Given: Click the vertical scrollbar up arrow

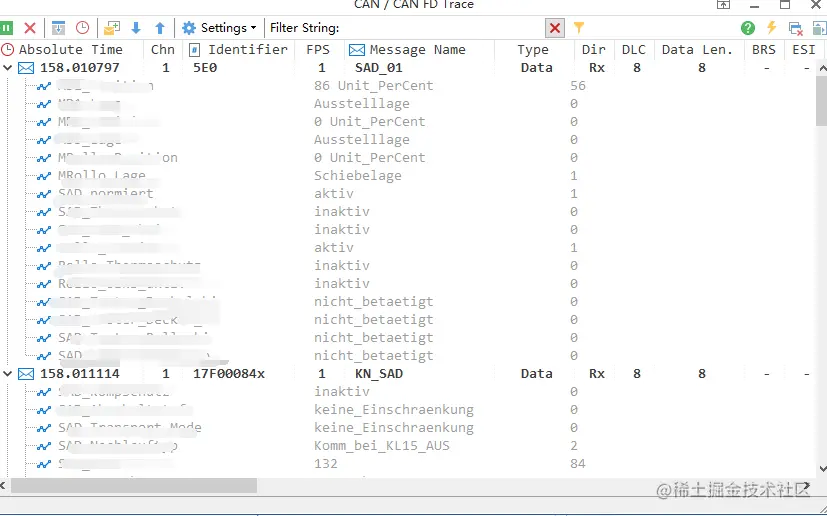Looking at the screenshot, I should click(x=822, y=68).
